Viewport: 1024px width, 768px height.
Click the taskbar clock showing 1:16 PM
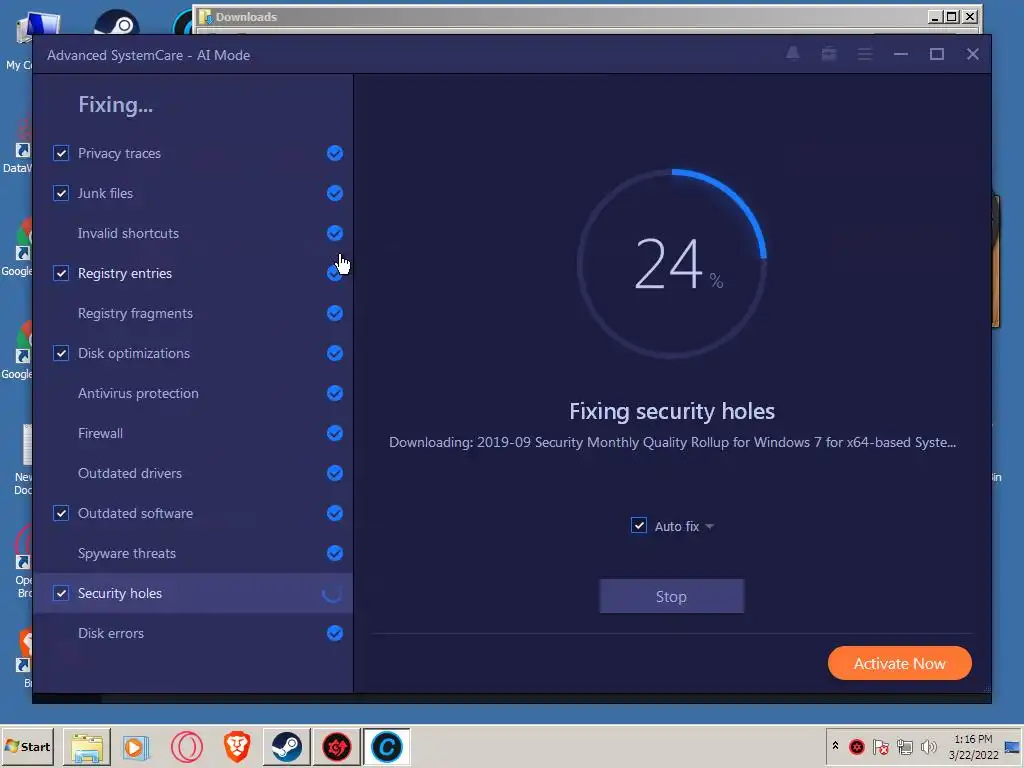click(973, 746)
